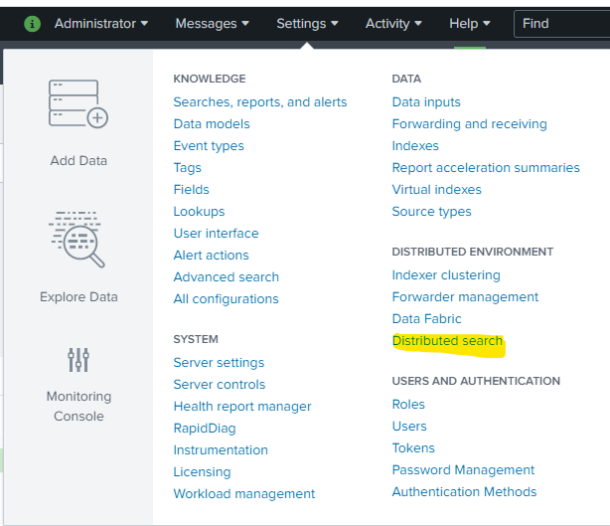The width and height of the screenshot is (610, 526).
Task: Open Searches, reports, and alerts
Action: [260, 102]
